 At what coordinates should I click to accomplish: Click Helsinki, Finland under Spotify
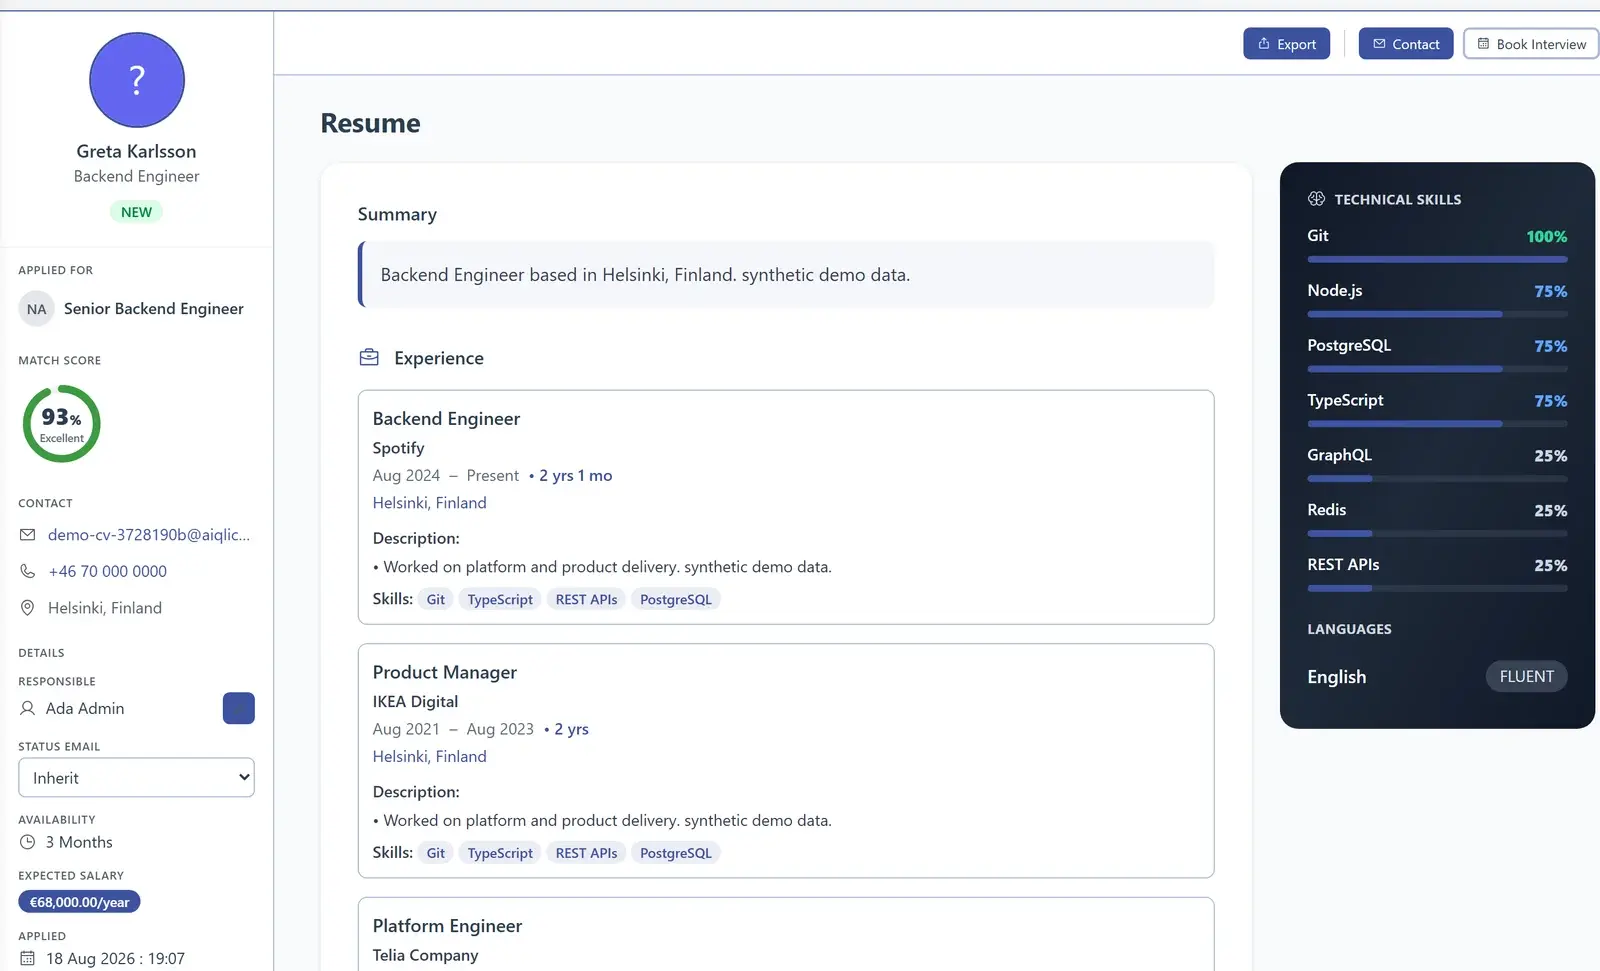[430, 503]
